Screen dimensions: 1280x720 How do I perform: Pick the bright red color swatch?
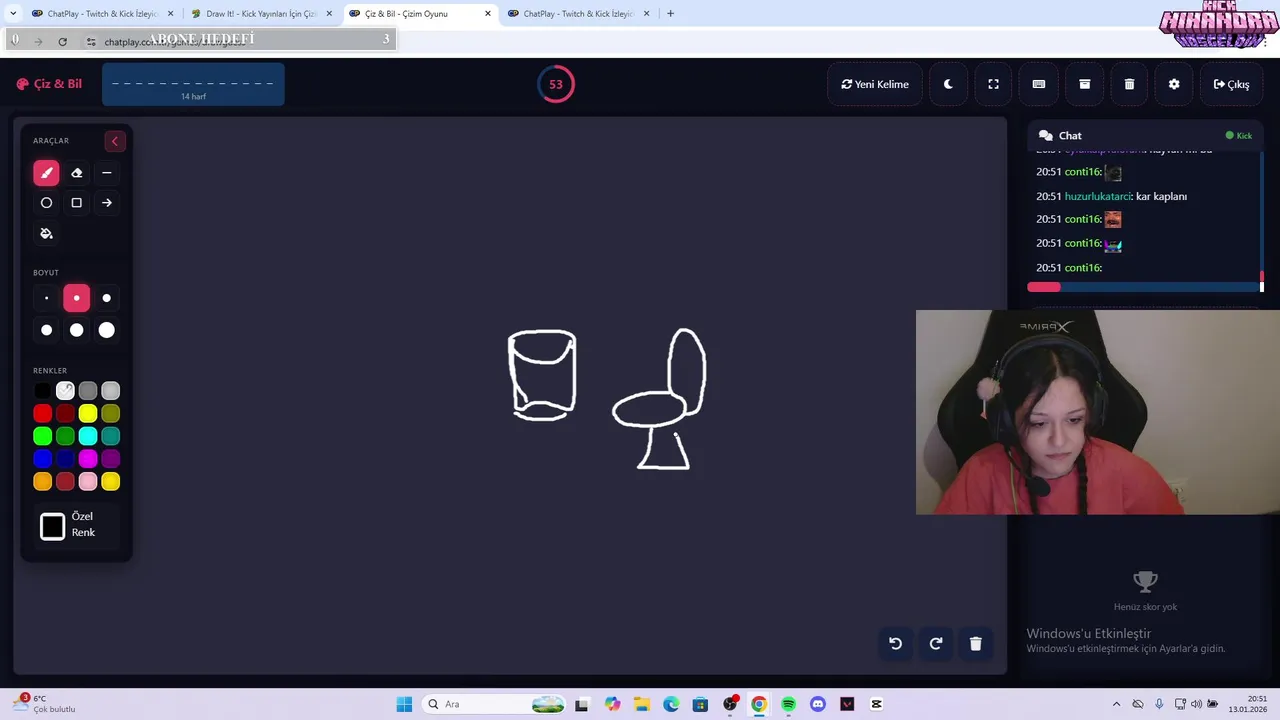42,413
